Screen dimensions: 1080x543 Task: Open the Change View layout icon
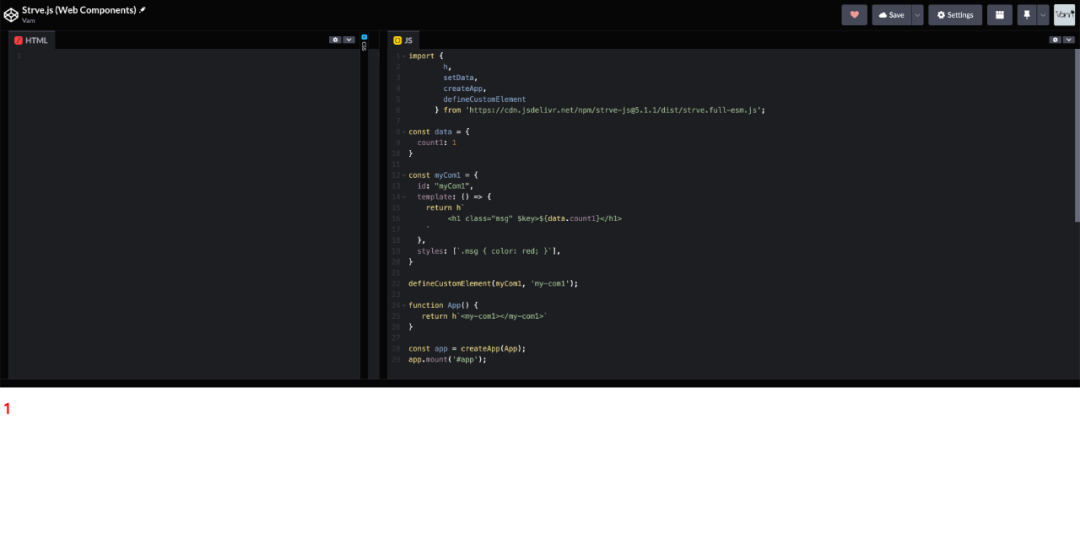[999, 15]
